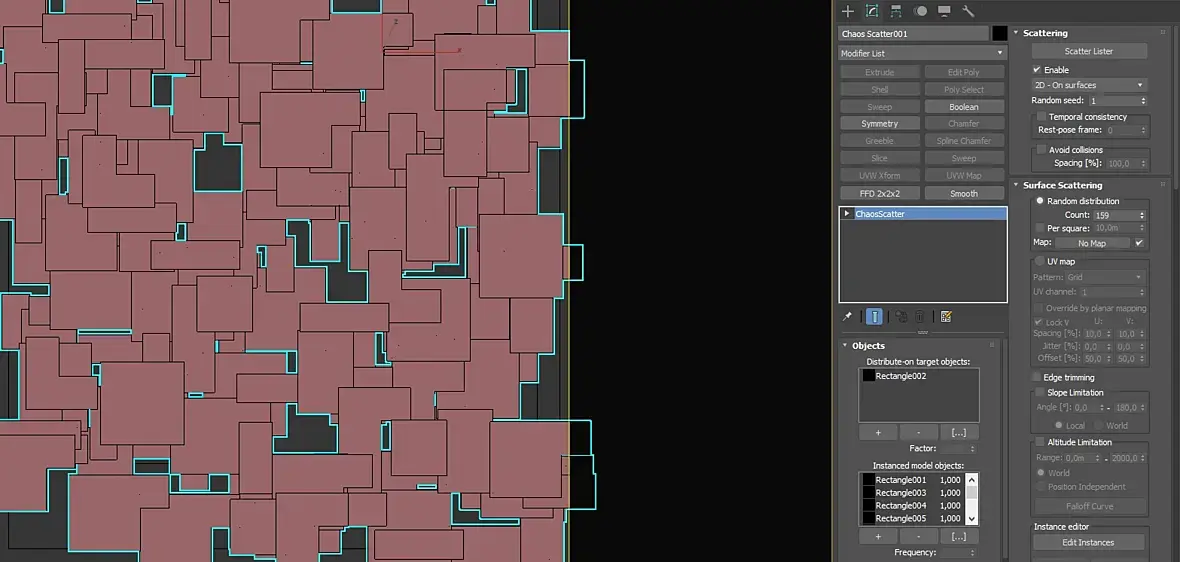1180x562 pixels.
Task: Toggle Show end result icon
Action: click(x=874, y=317)
